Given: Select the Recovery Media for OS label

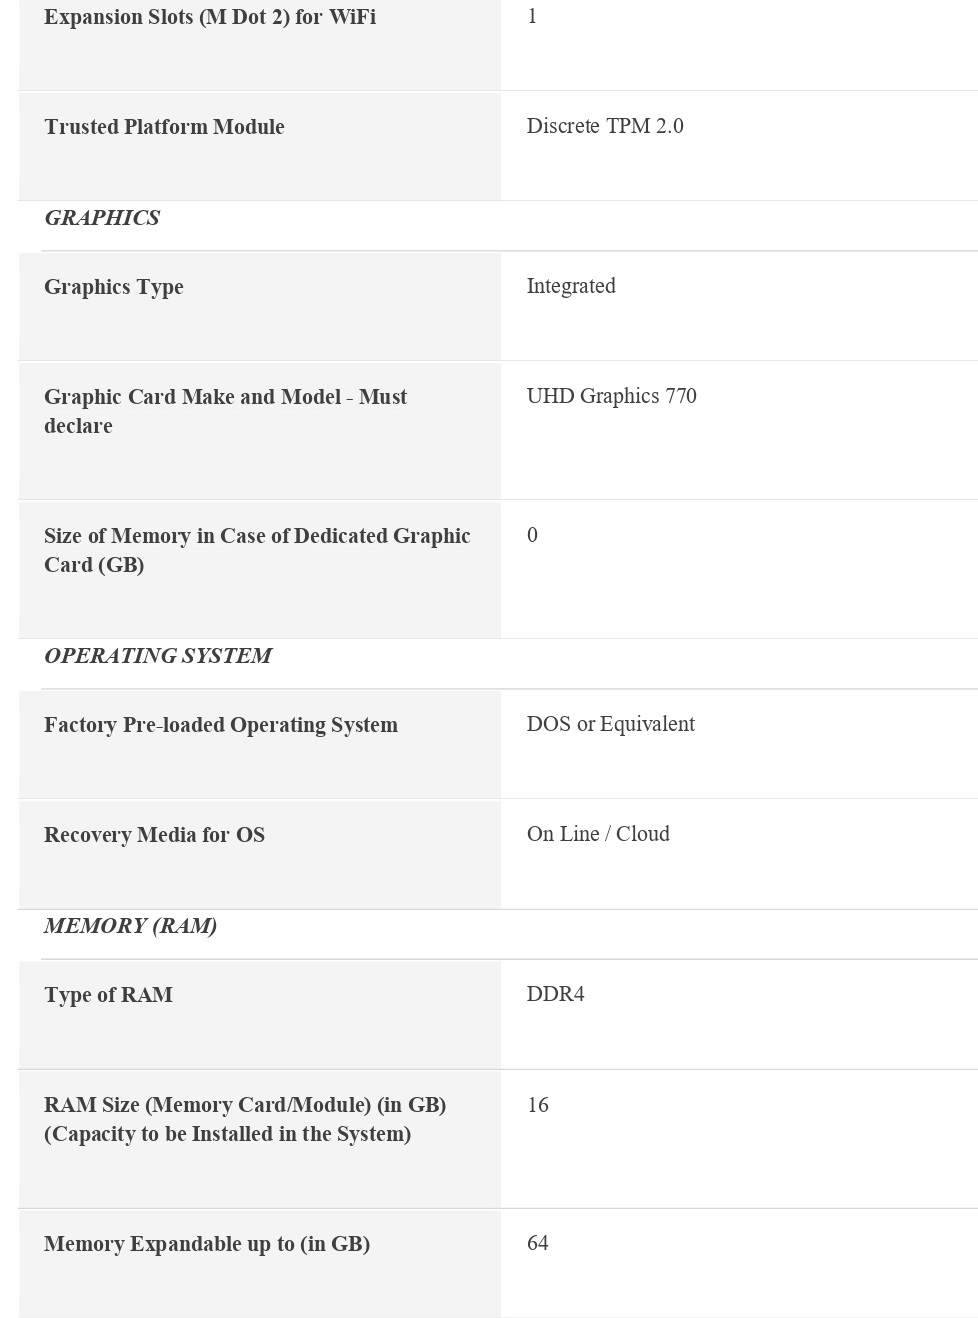Looking at the screenshot, I should pyautogui.click(x=154, y=835).
